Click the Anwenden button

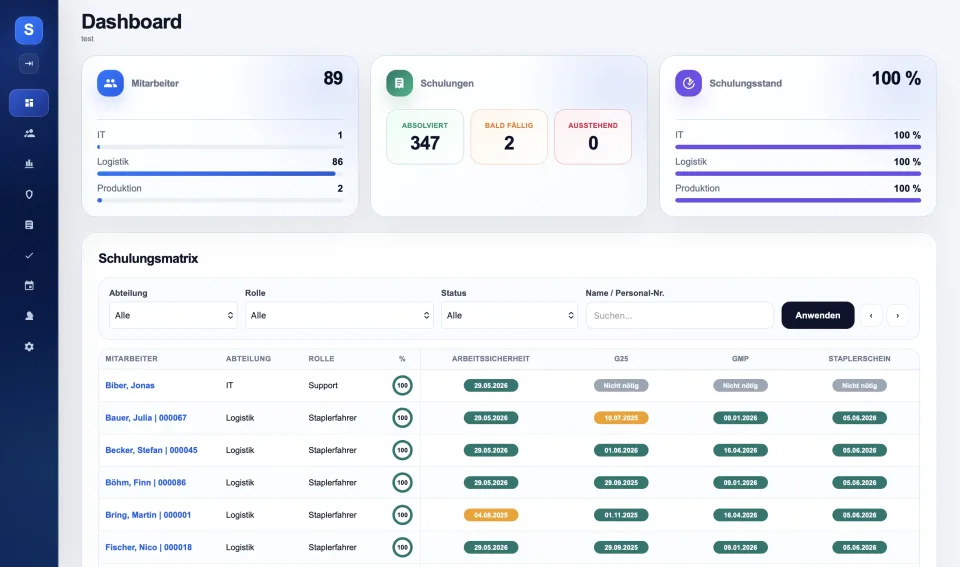click(817, 315)
